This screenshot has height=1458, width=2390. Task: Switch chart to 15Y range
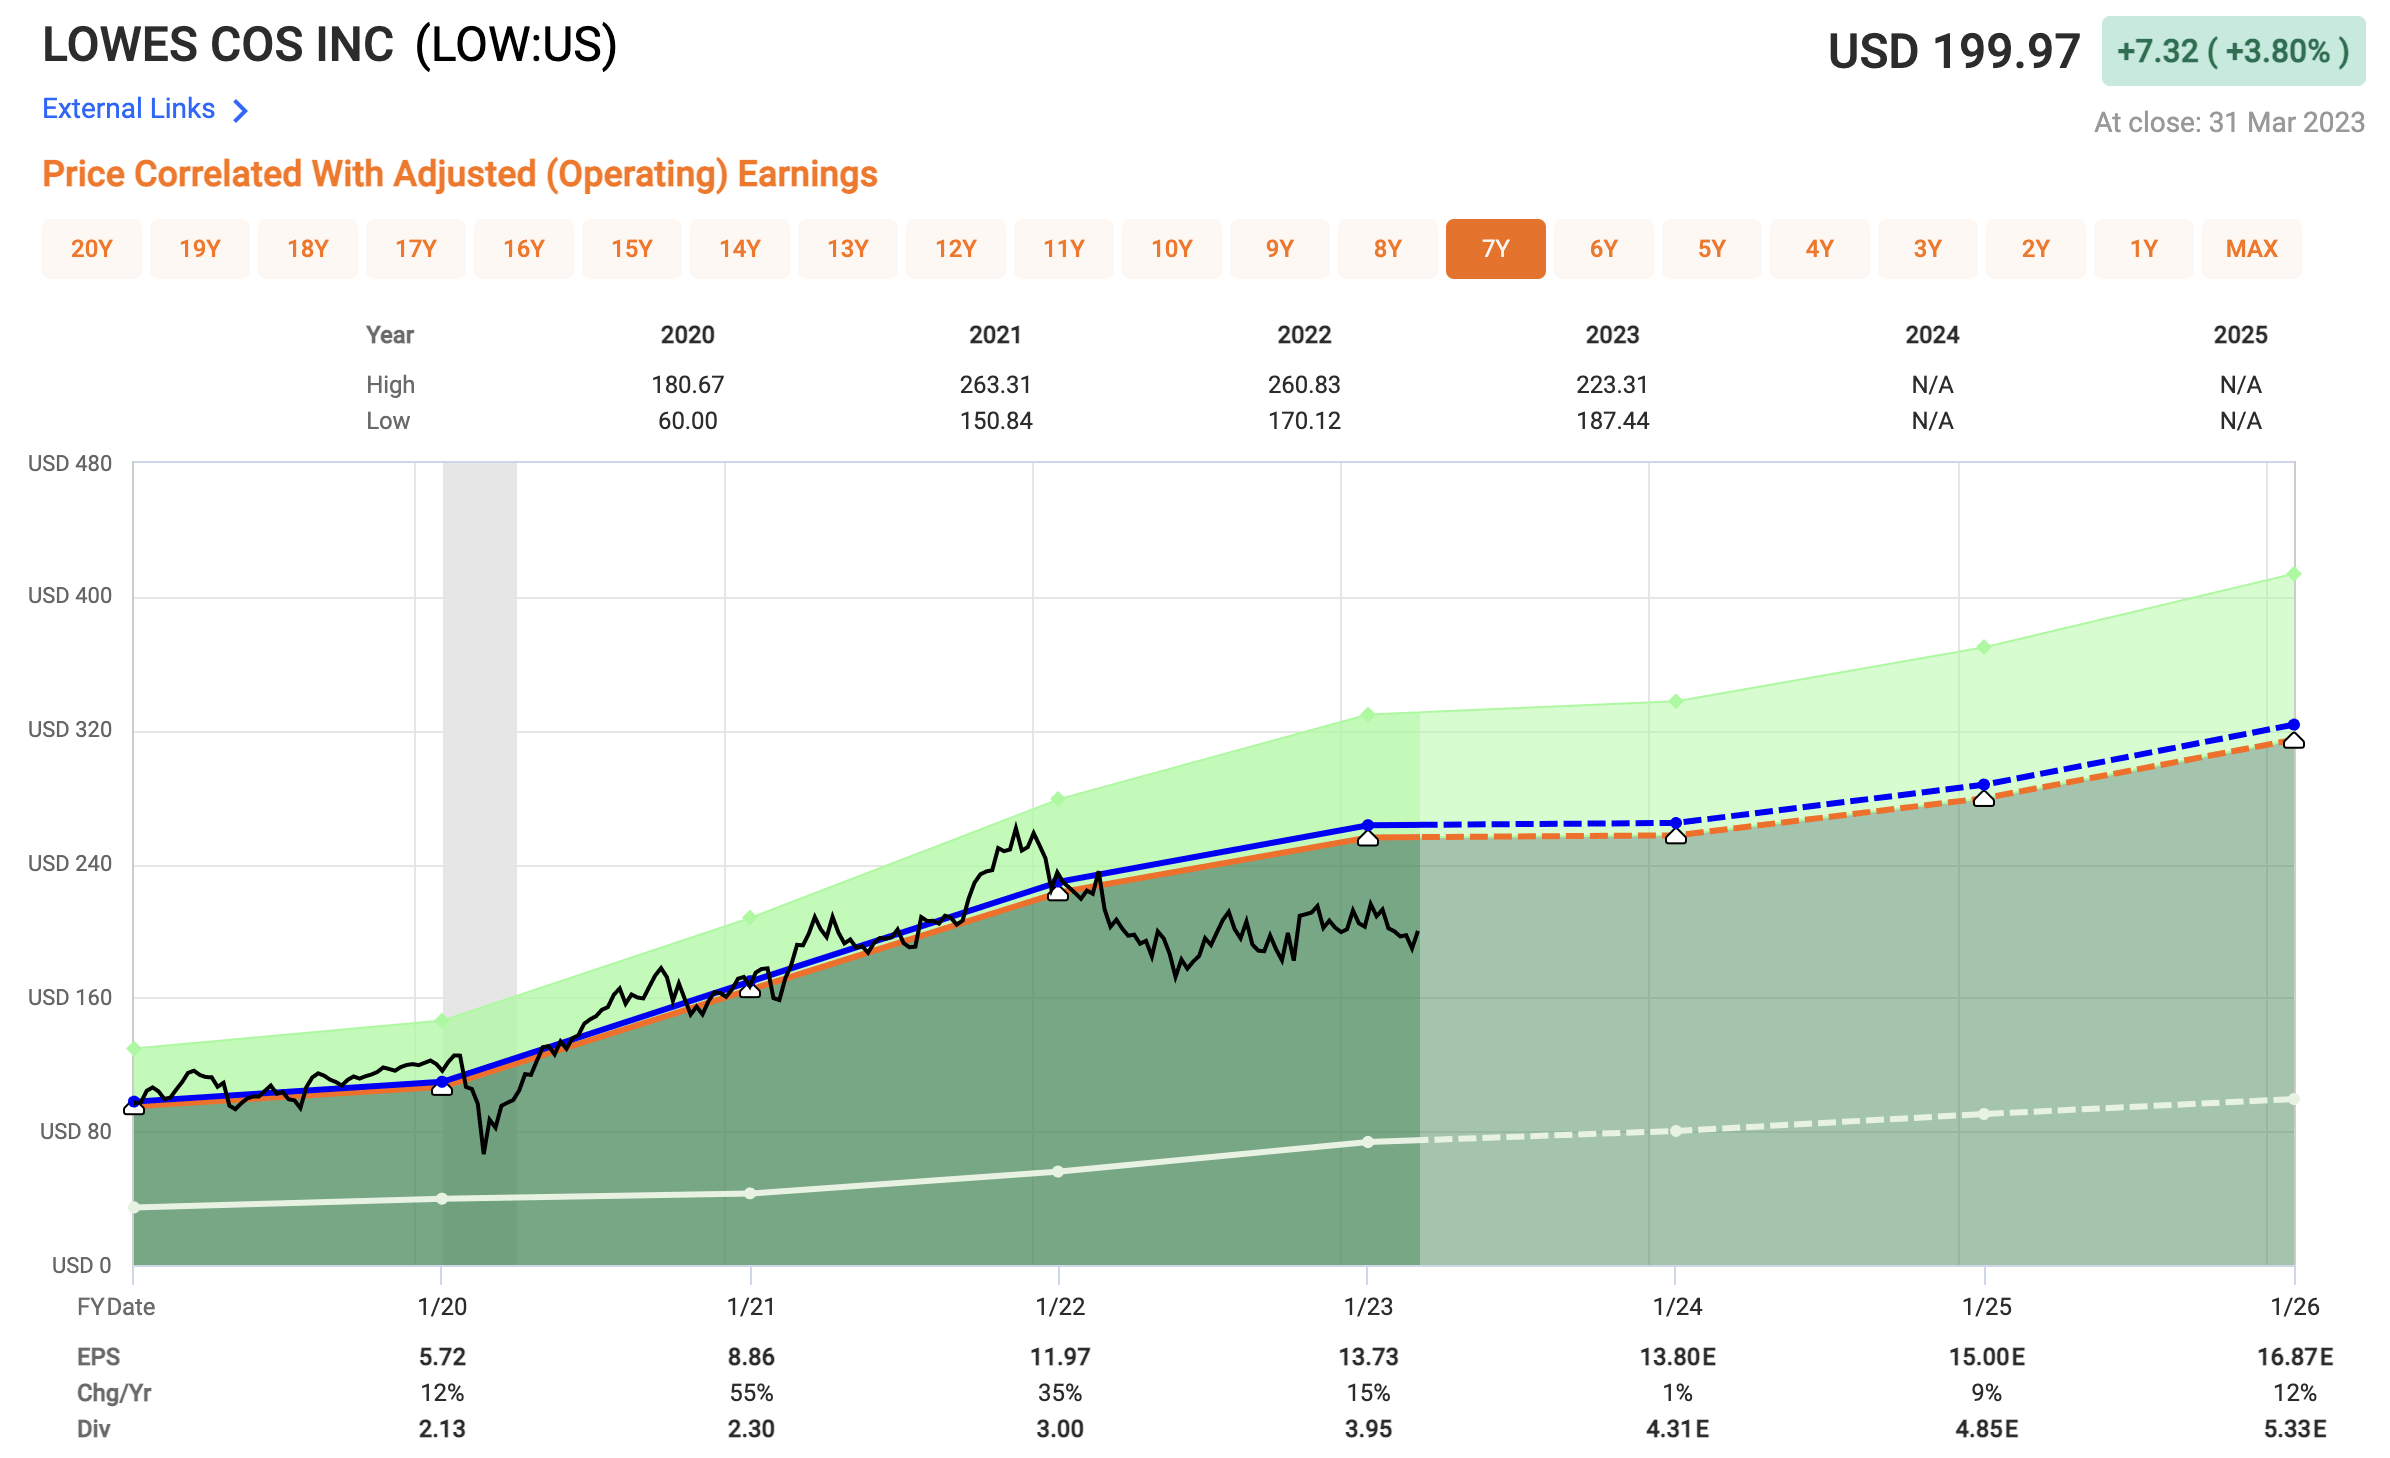click(x=632, y=249)
